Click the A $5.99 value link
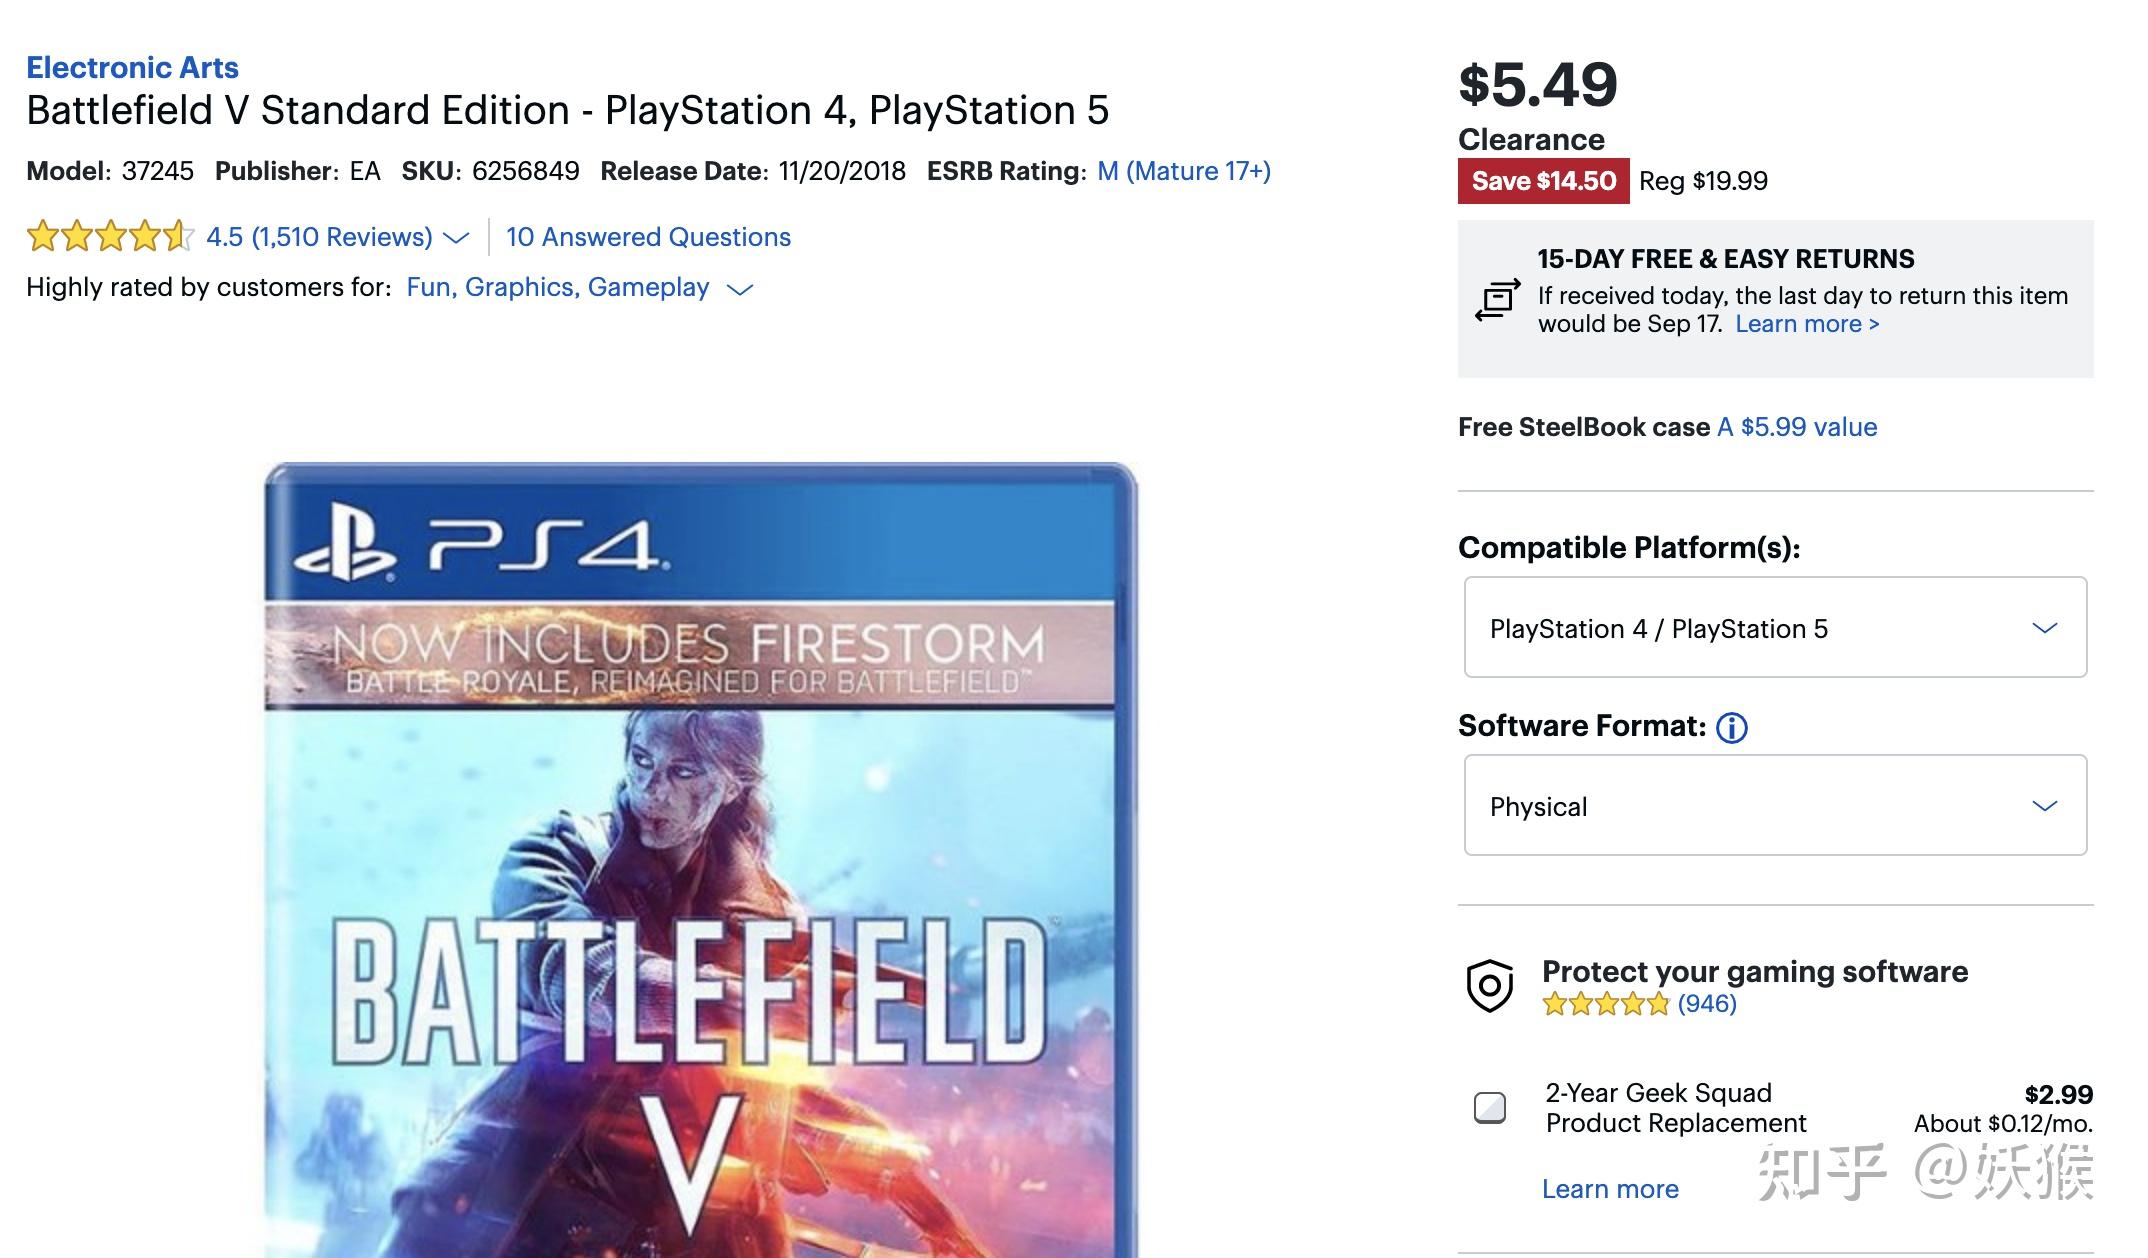Screen dimensions: 2148x1258 1797,427
